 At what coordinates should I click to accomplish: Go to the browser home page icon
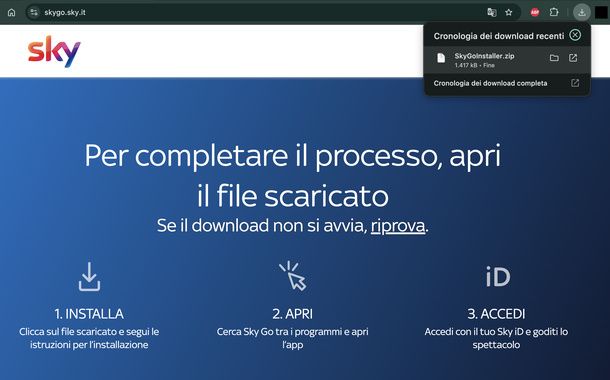coord(12,12)
